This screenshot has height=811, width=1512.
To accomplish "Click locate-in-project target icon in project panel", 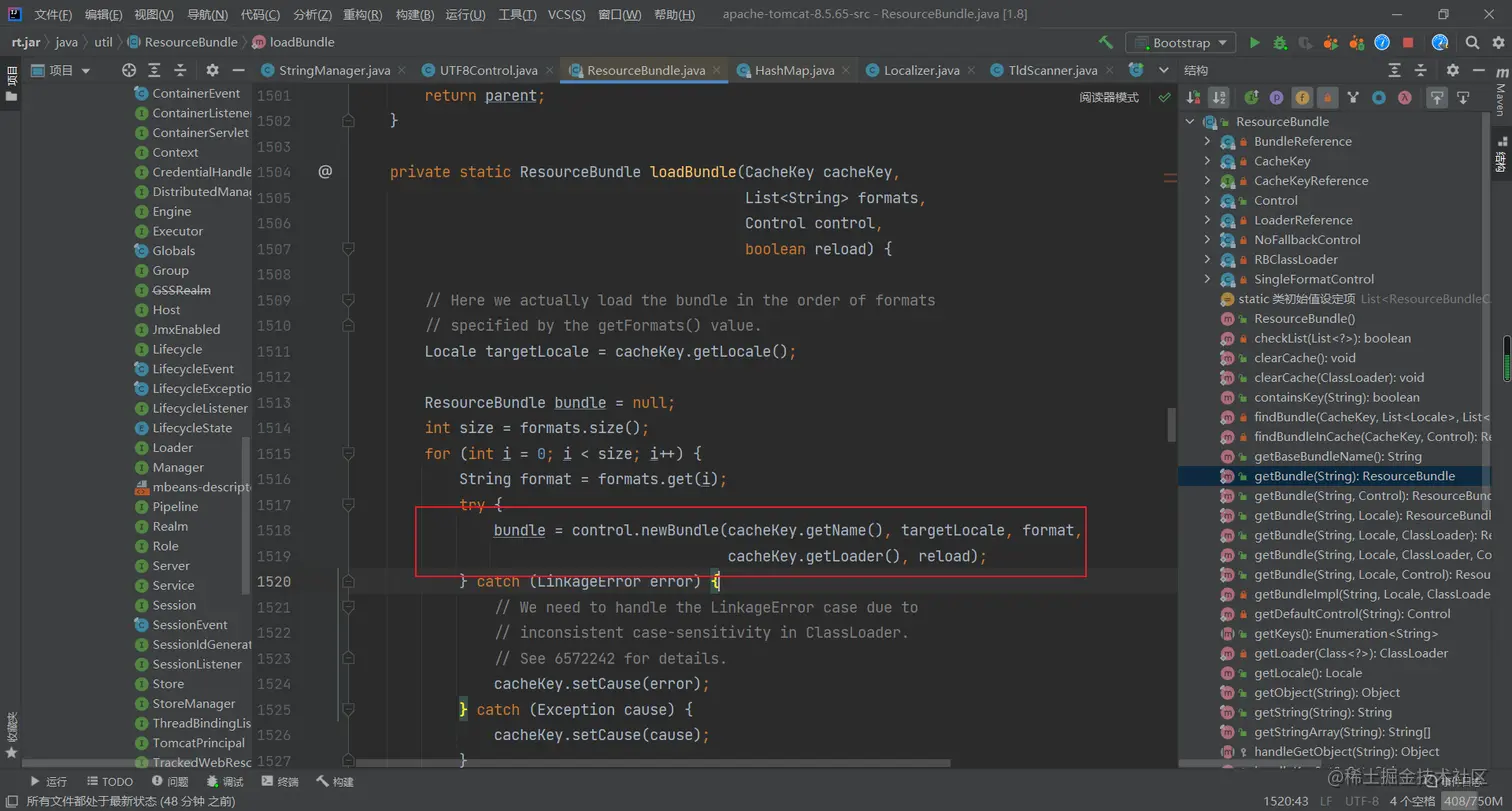I will (x=129, y=70).
